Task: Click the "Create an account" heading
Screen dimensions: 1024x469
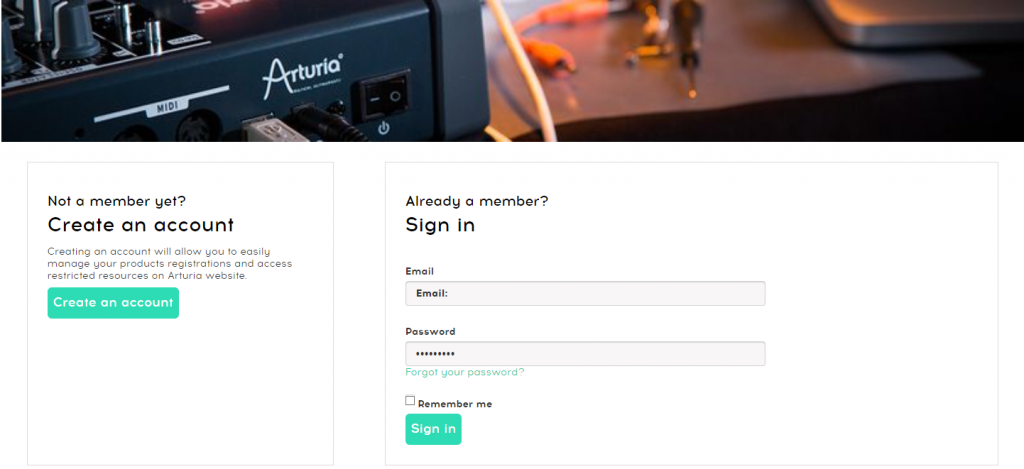Action: coord(141,225)
